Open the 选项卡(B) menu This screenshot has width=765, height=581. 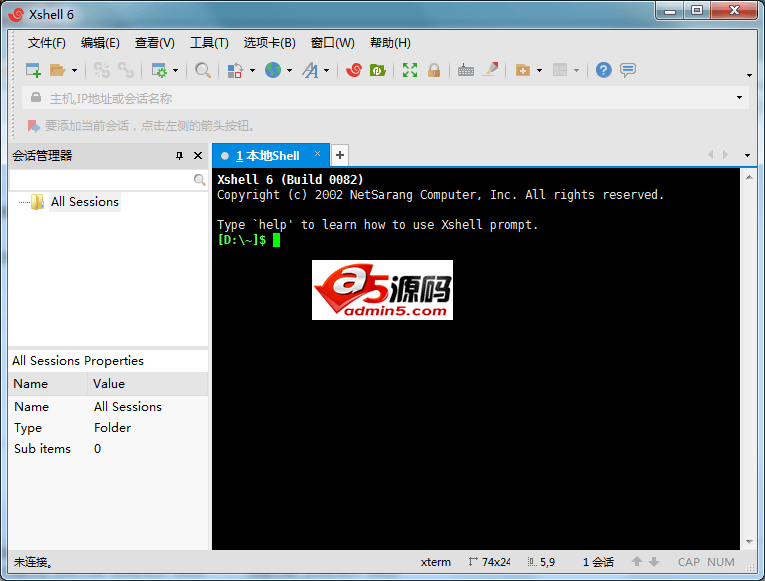tap(270, 43)
